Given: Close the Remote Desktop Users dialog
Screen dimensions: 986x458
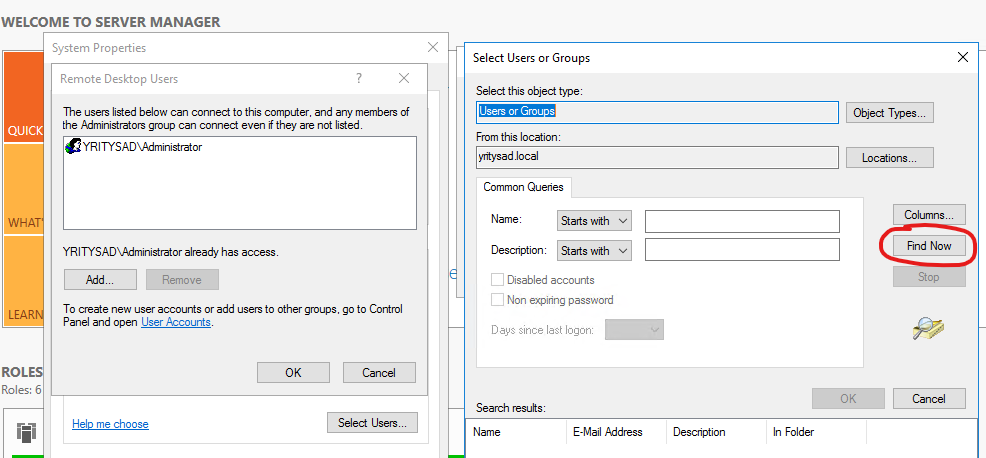Looking at the screenshot, I should 404,78.
